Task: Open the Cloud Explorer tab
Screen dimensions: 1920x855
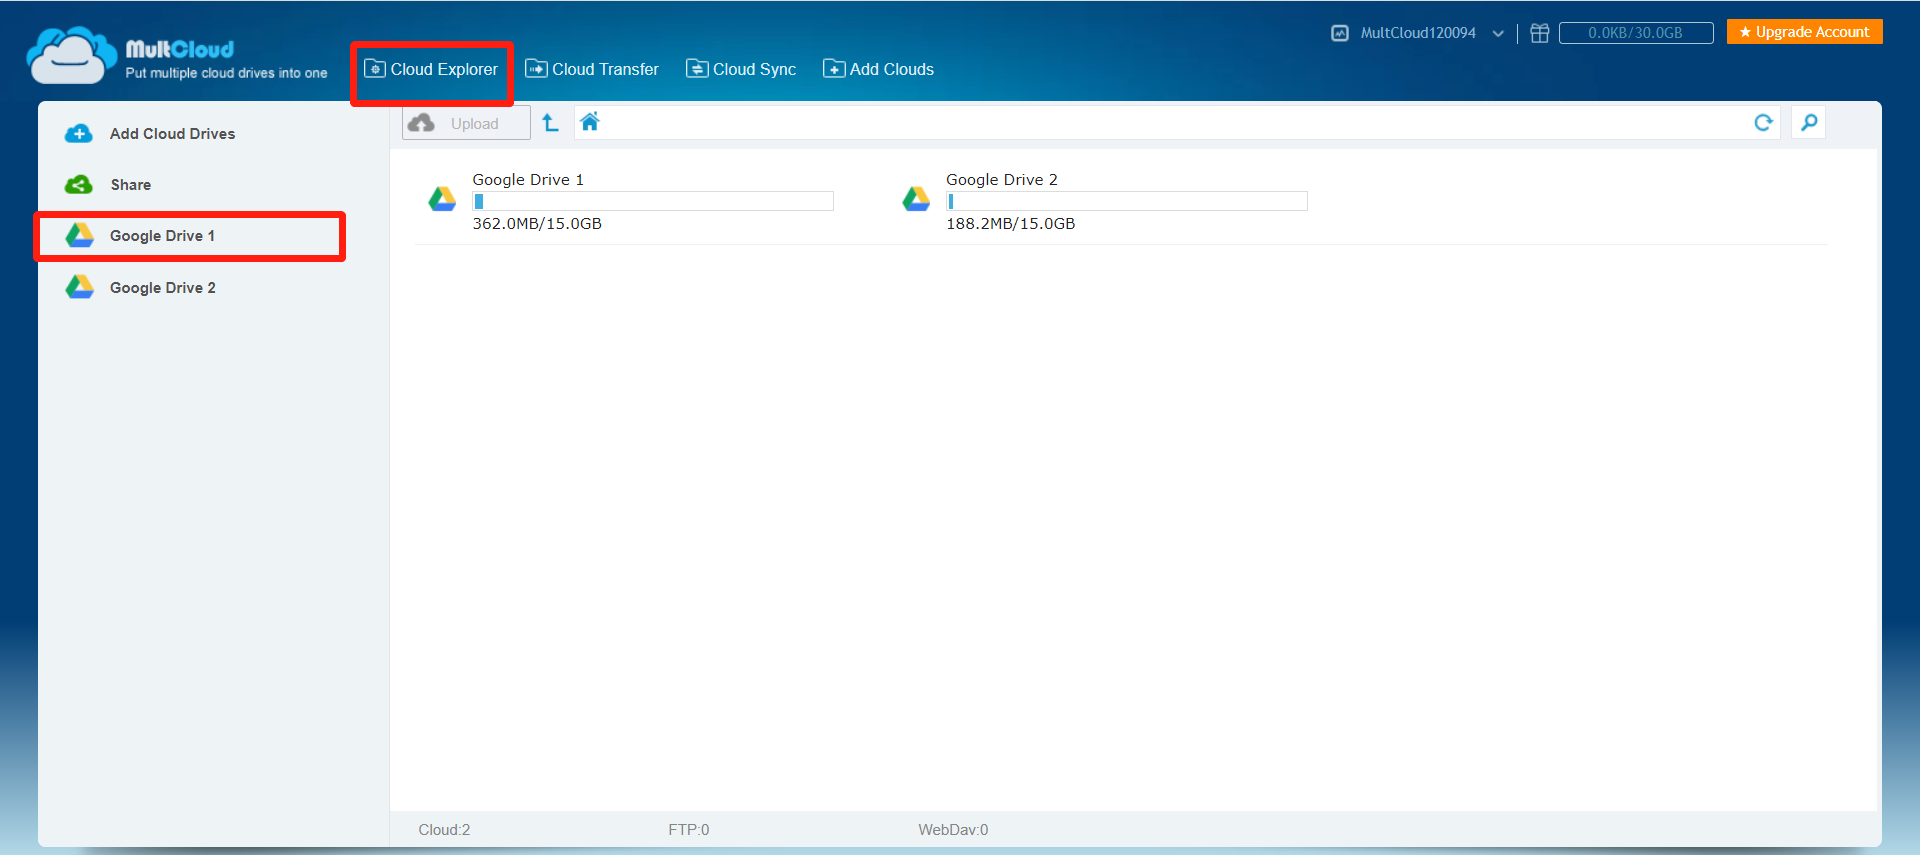Action: coord(431,69)
